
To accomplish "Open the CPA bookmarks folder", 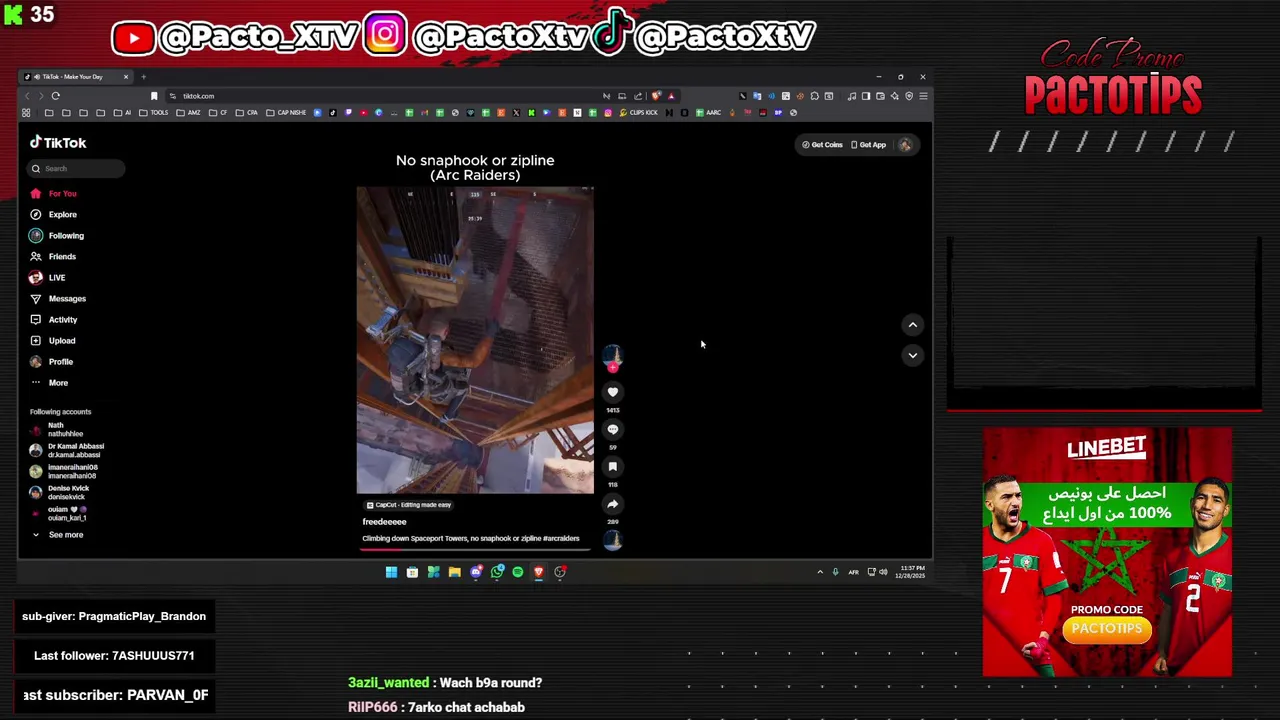I will [248, 113].
